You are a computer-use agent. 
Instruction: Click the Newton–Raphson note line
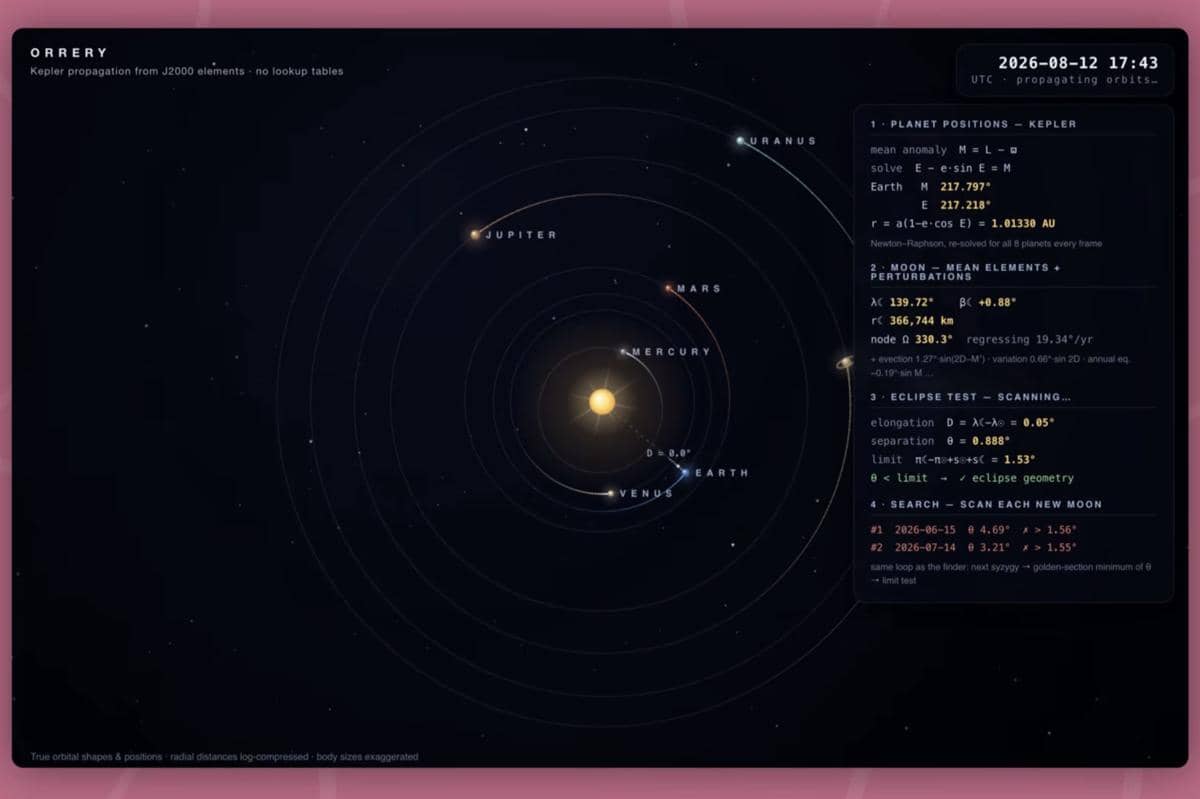[986, 243]
